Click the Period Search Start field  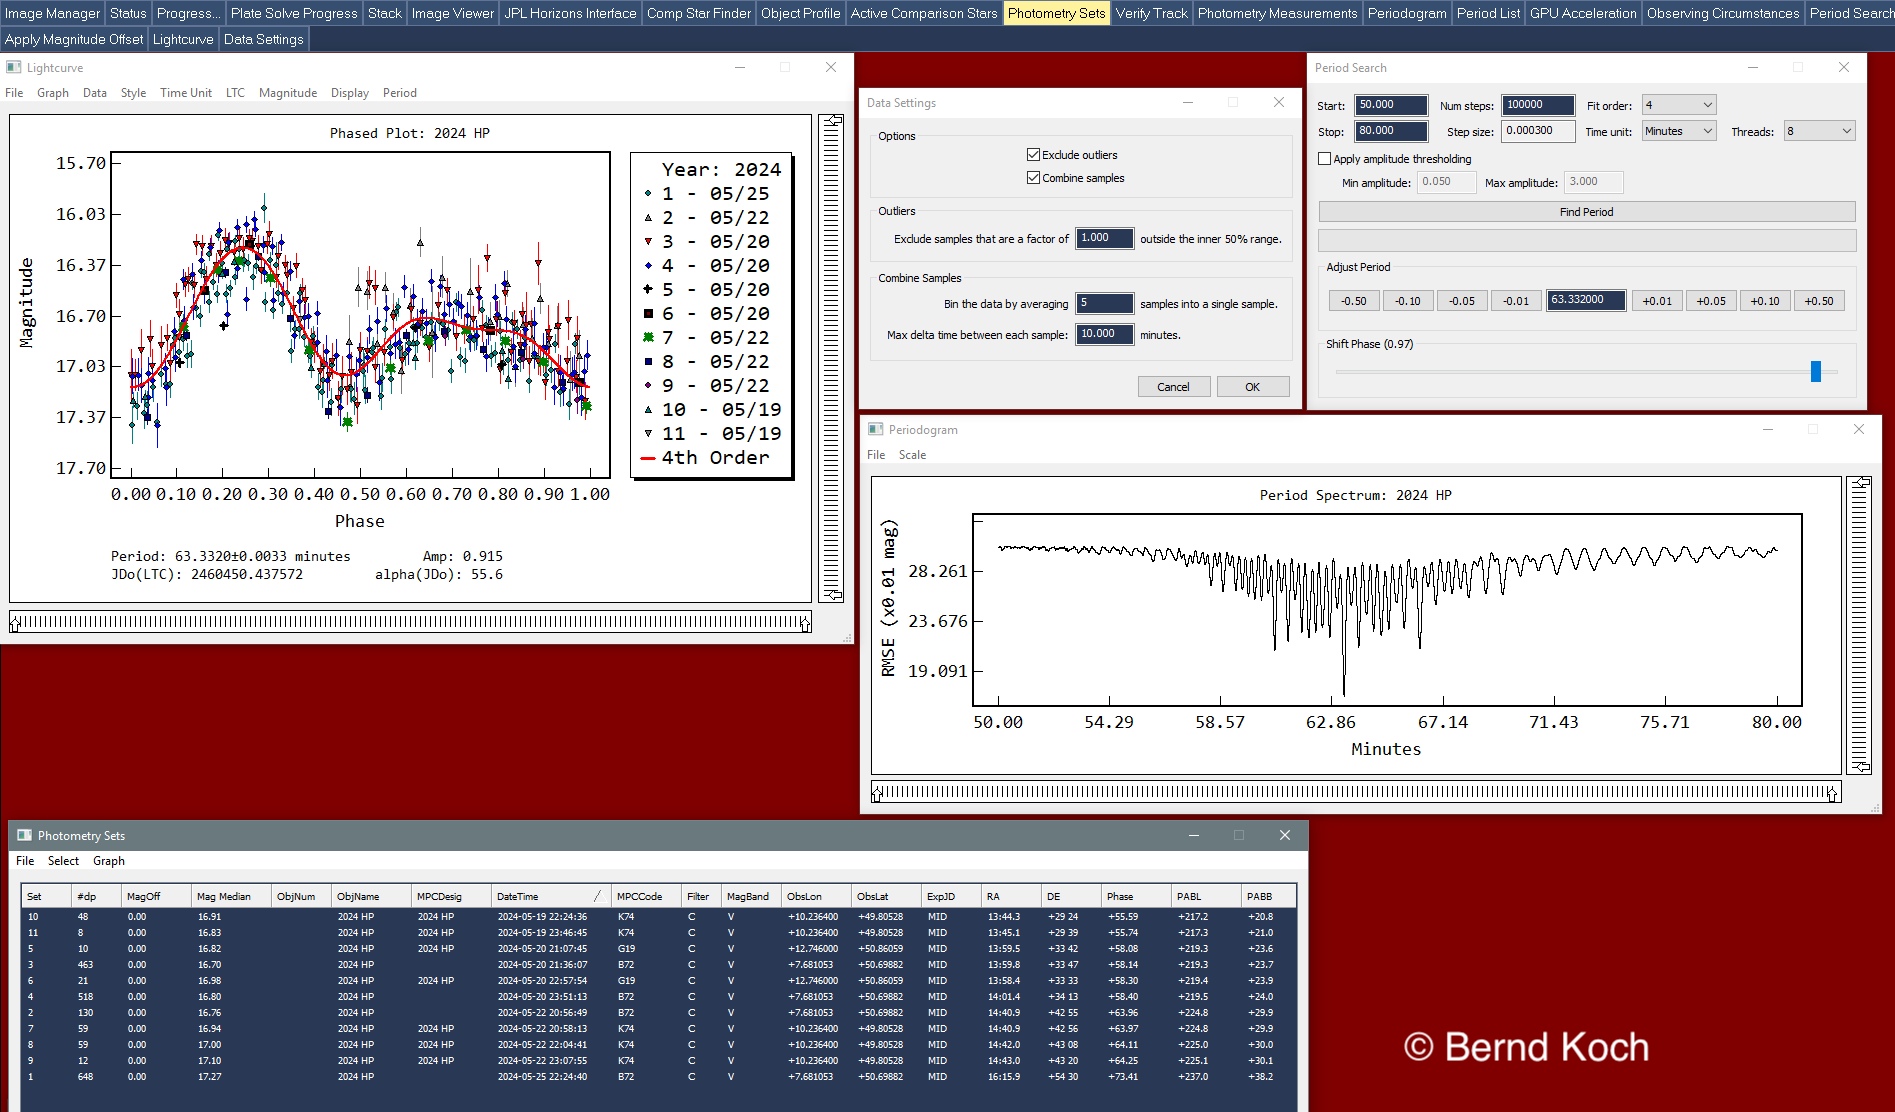1391,105
